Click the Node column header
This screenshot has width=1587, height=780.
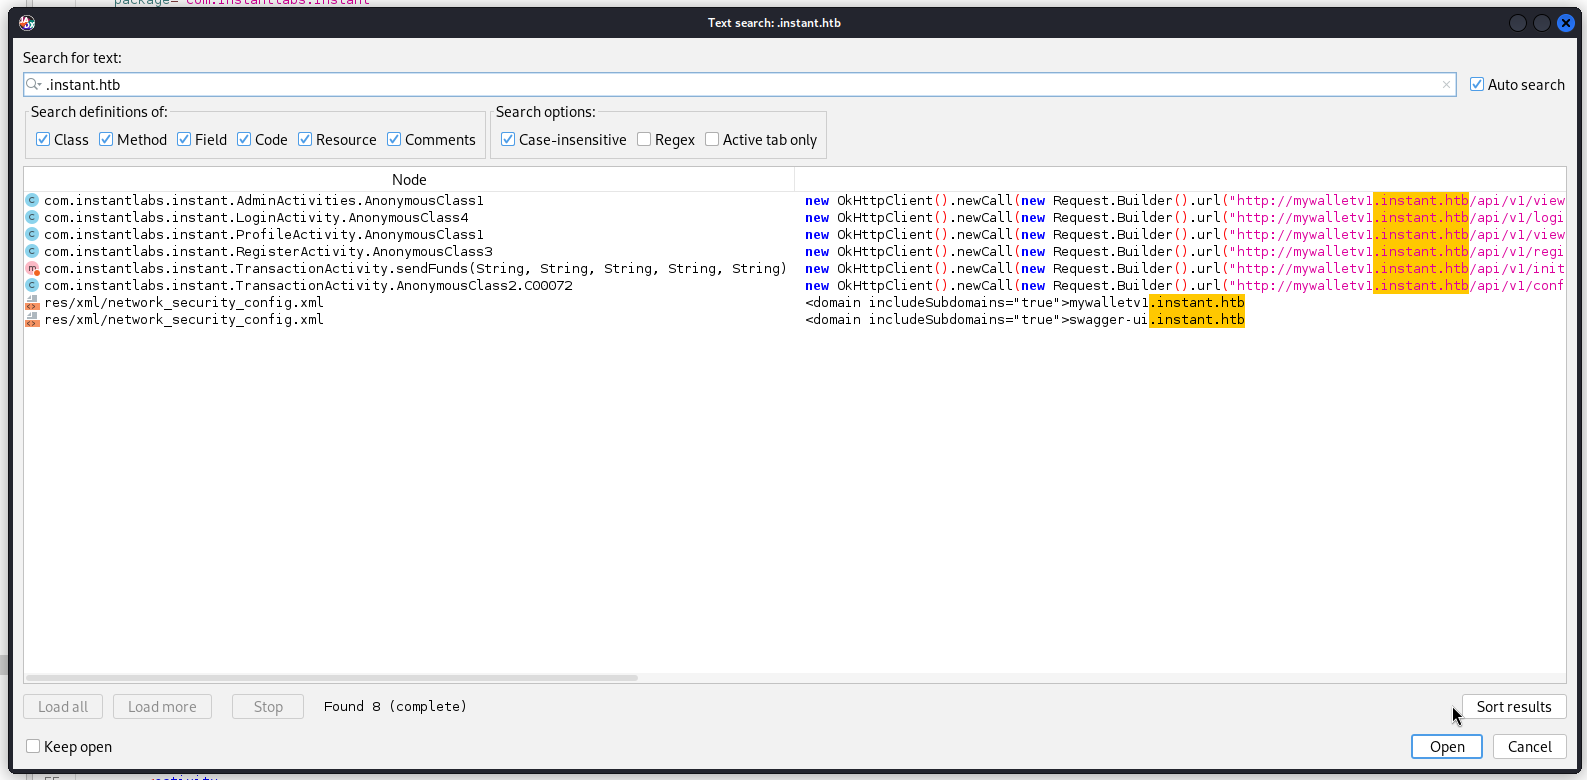(409, 179)
